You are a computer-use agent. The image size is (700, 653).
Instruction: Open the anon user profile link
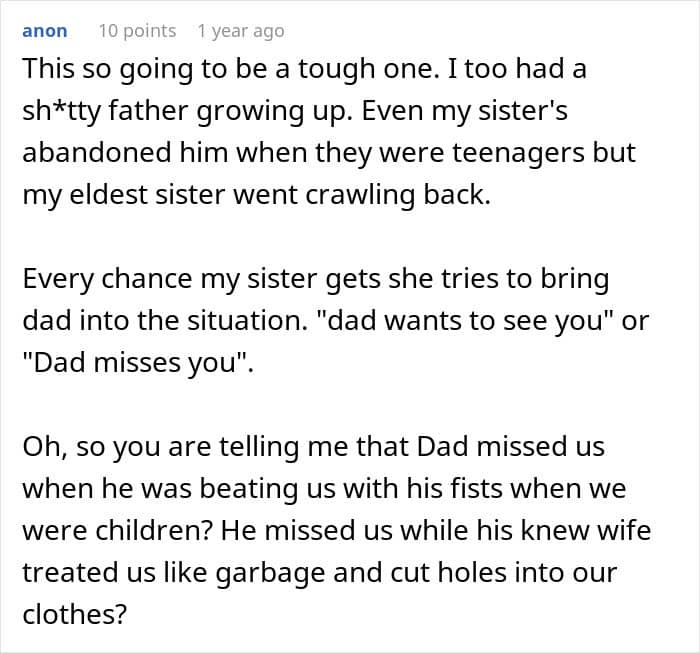(45, 31)
